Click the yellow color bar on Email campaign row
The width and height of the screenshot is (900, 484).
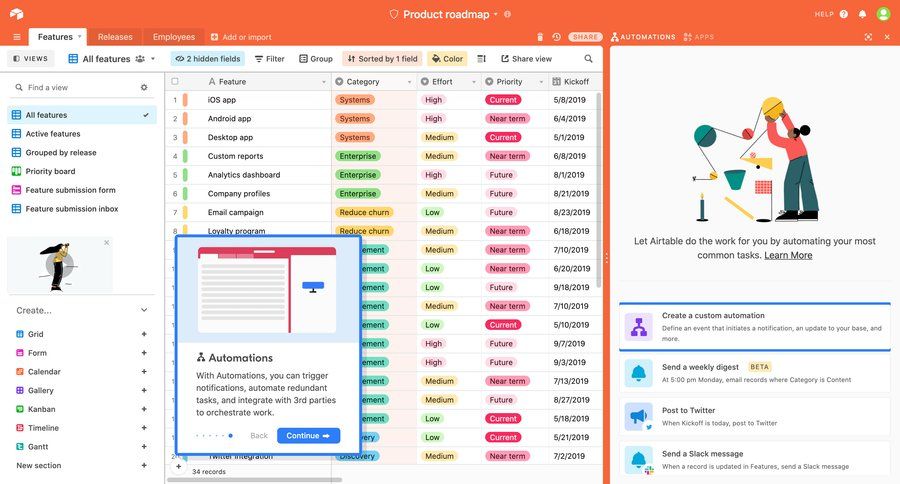coord(185,212)
